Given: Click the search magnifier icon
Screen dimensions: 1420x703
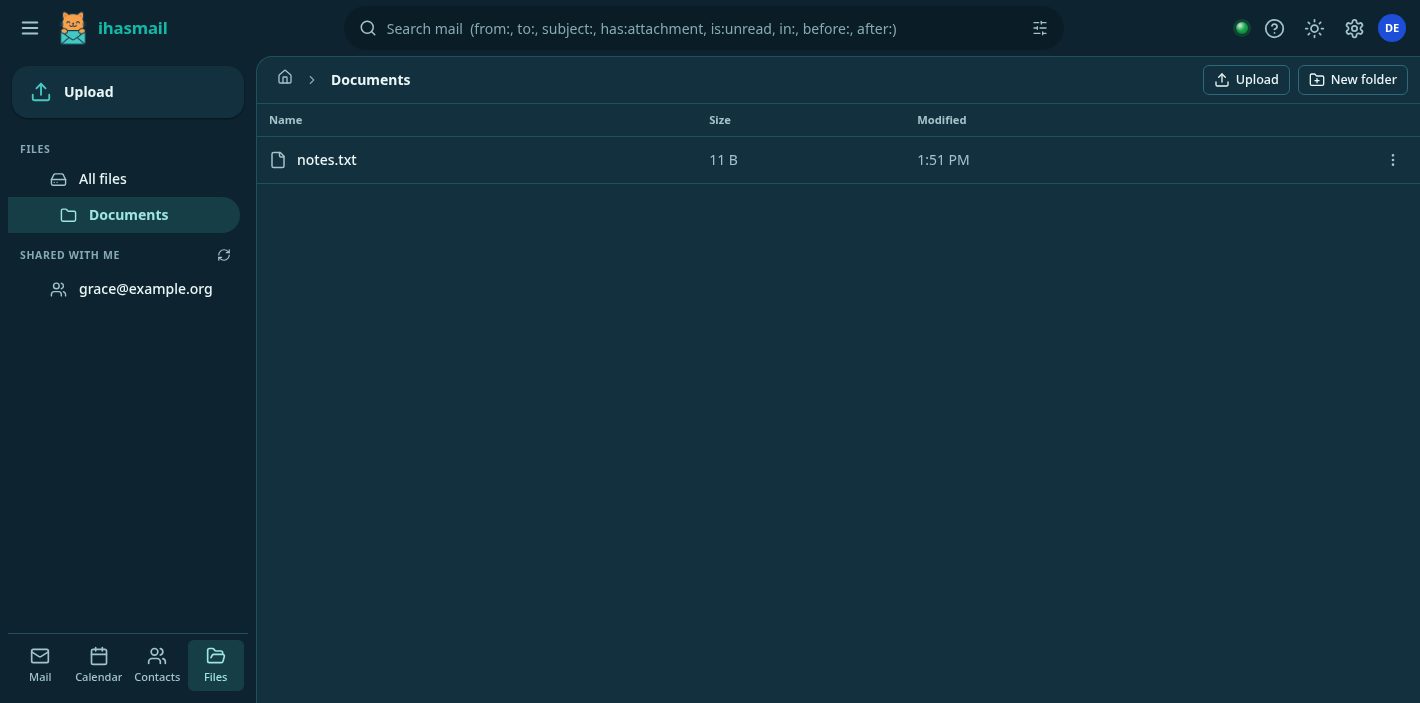Looking at the screenshot, I should 368,28.
